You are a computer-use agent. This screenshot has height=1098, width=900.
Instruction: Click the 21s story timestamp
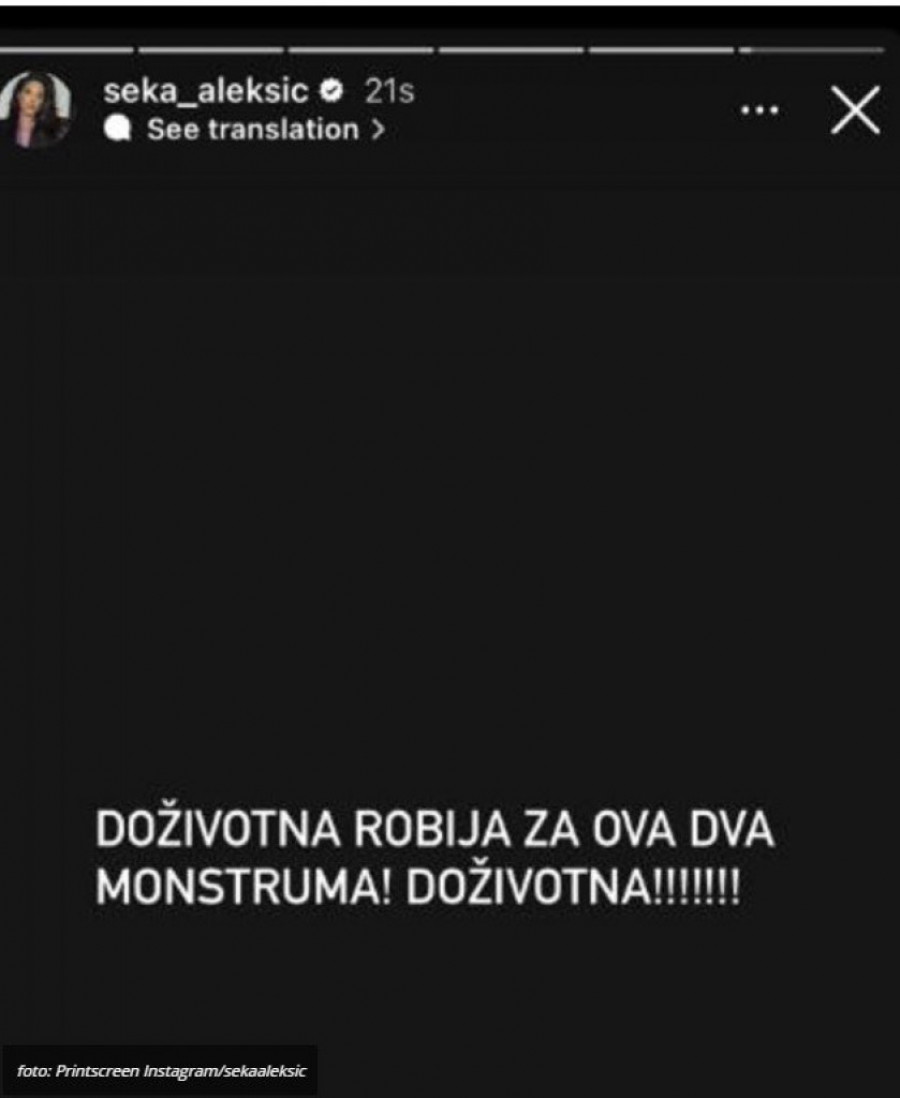(389, 91)
